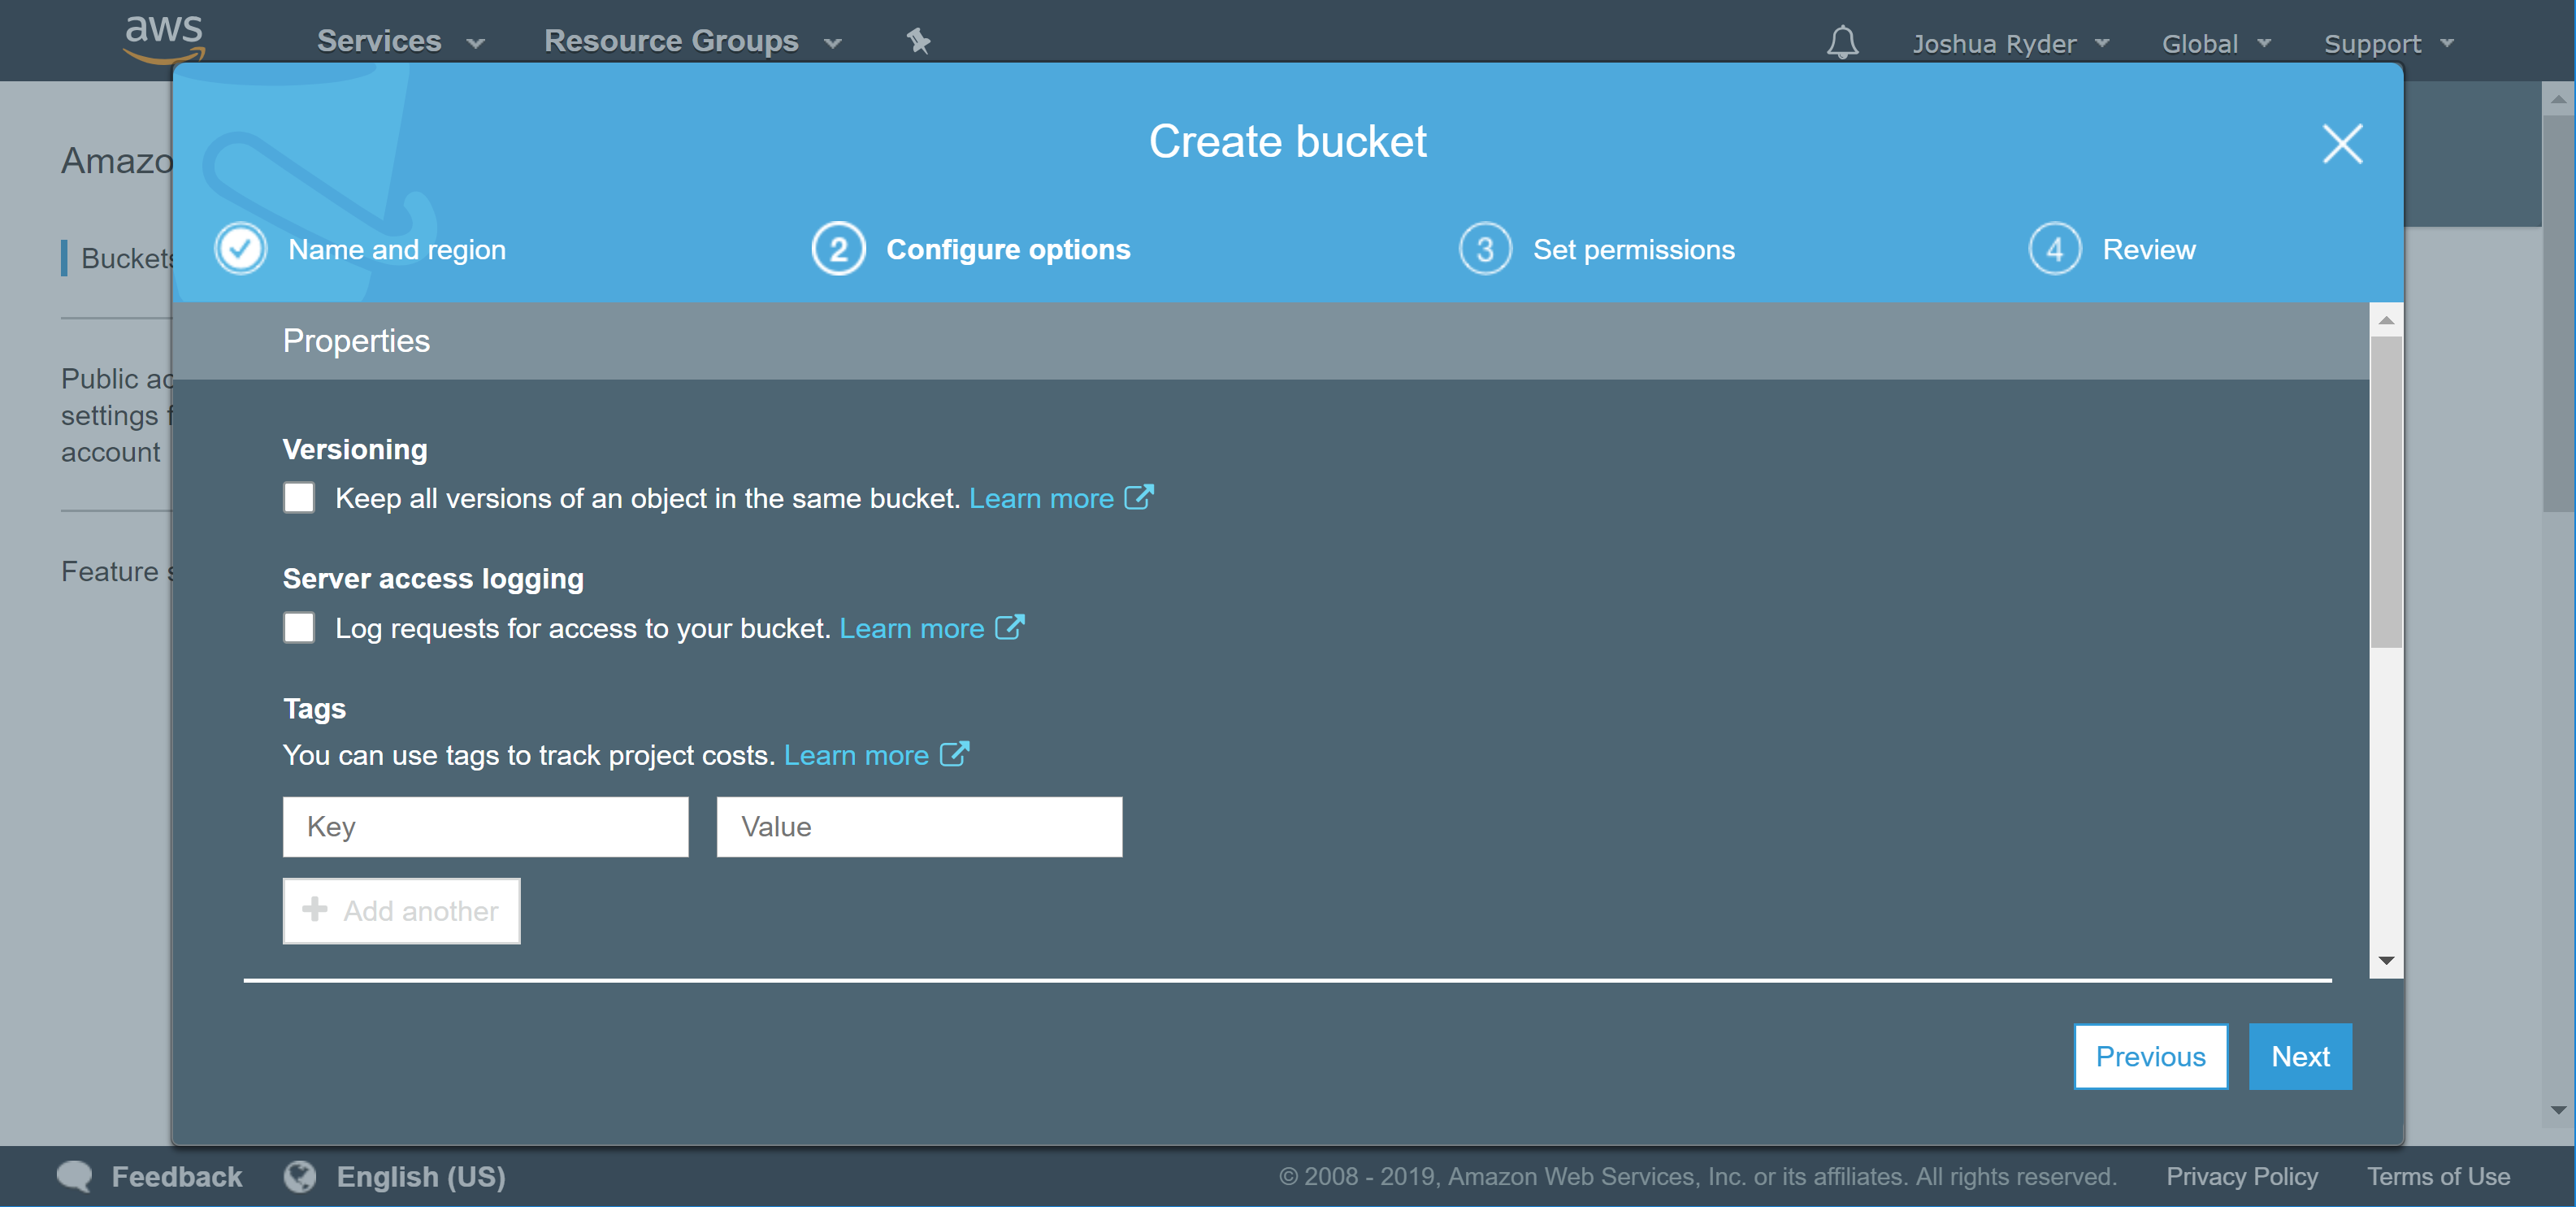Click Add another tag button
The image size is (2576, 1207).
tap(401, 911)
